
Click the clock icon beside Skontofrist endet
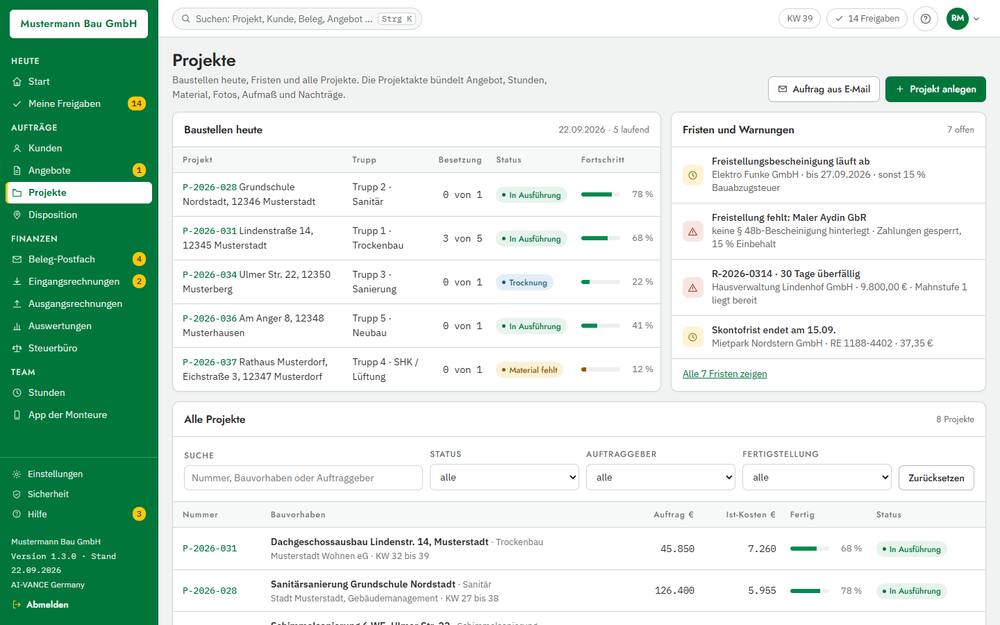[x=693, y=337]
